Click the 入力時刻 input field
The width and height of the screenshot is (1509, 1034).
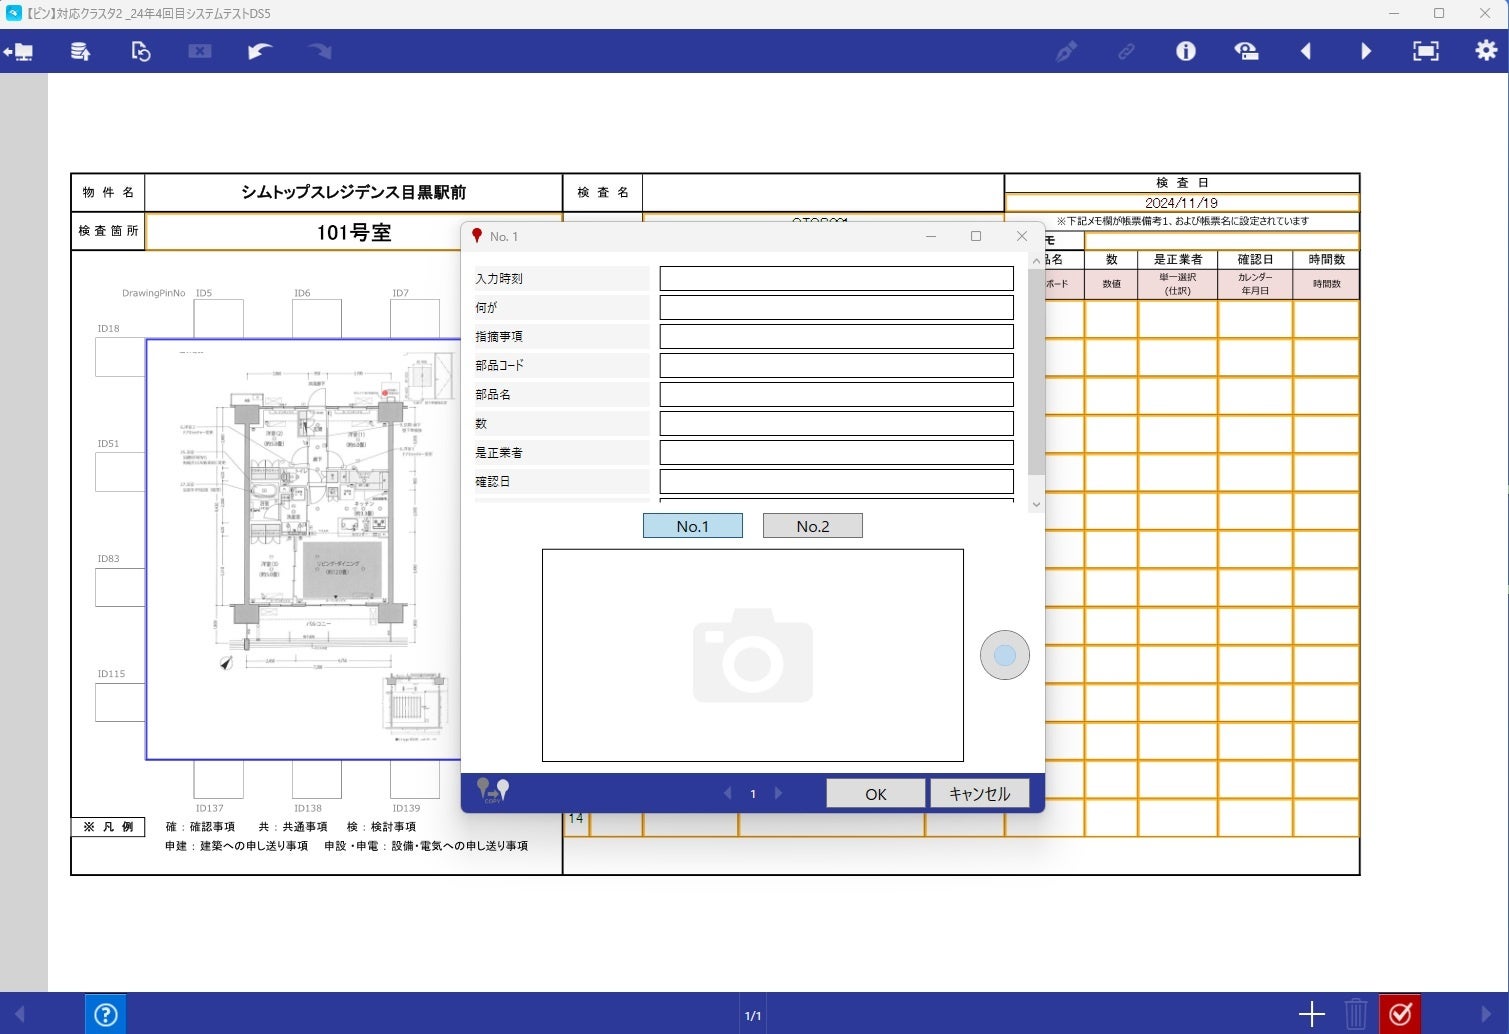(836, 279)
